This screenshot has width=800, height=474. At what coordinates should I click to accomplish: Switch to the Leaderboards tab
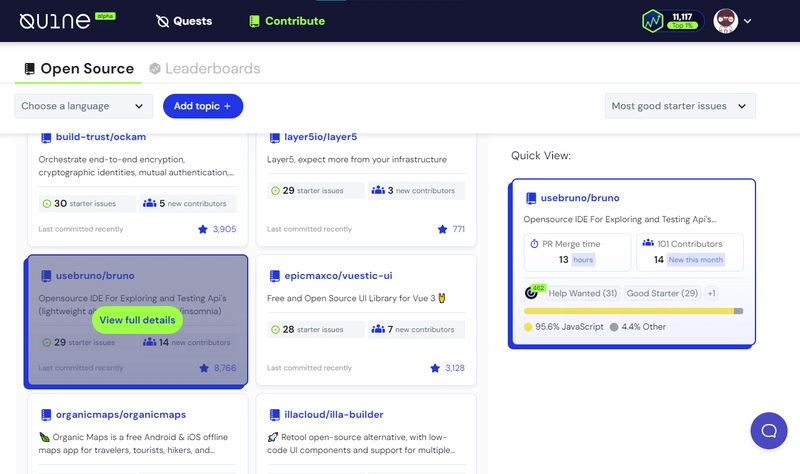pos(205,68)
